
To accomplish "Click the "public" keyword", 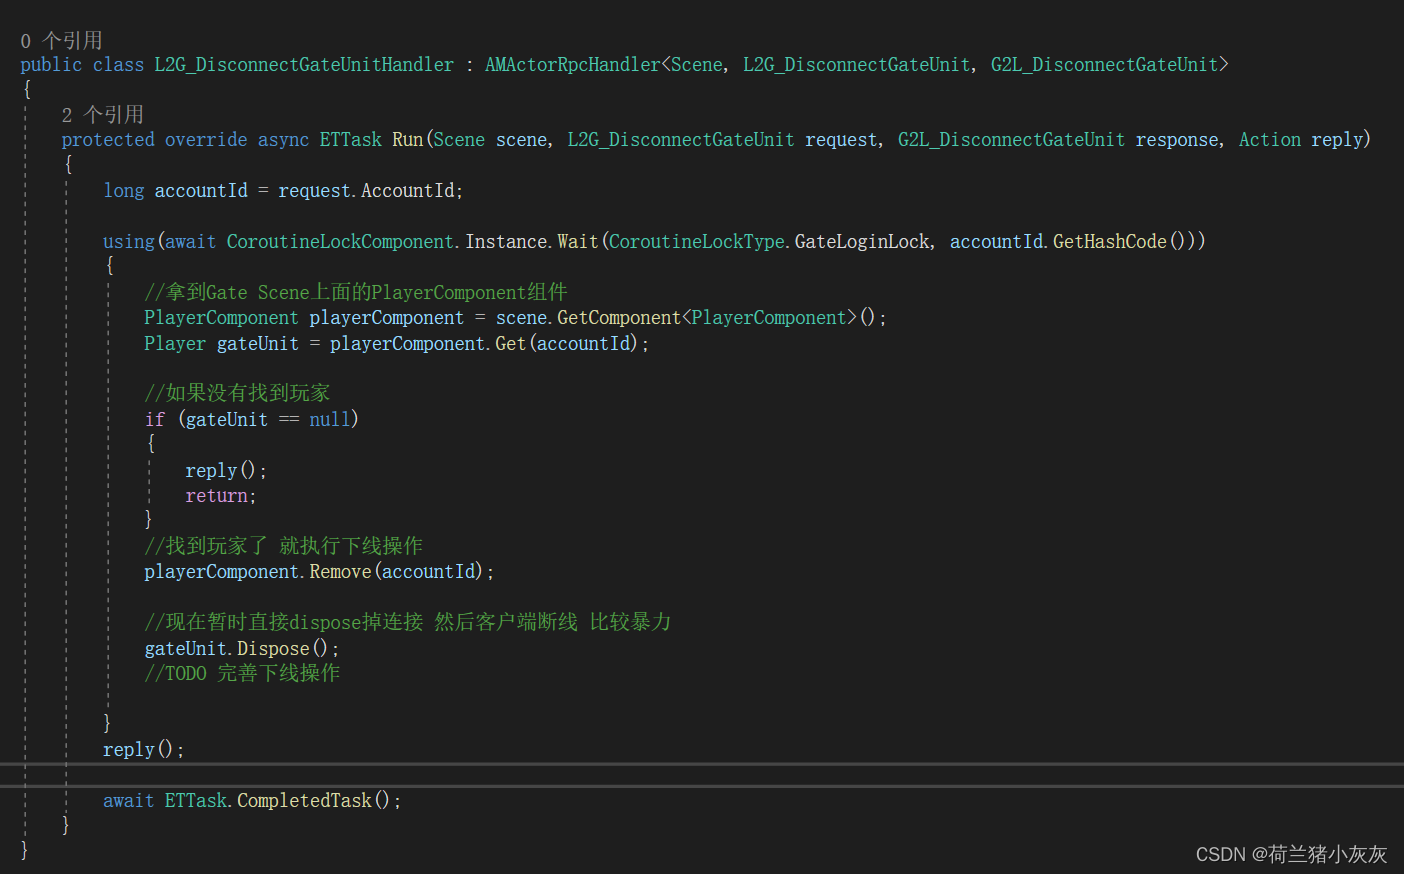I will click(51, 65).
